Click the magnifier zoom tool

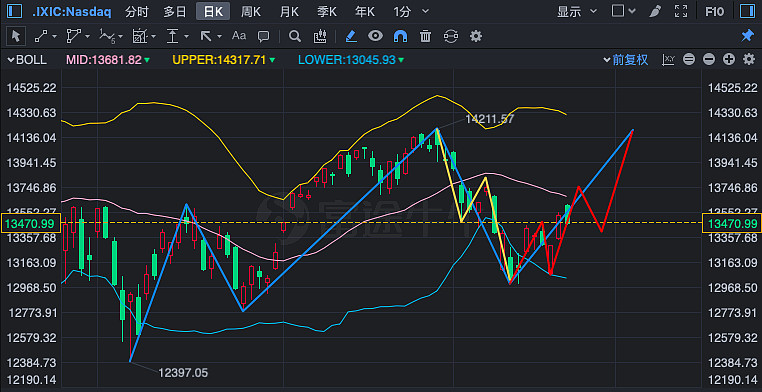[294, 36]
